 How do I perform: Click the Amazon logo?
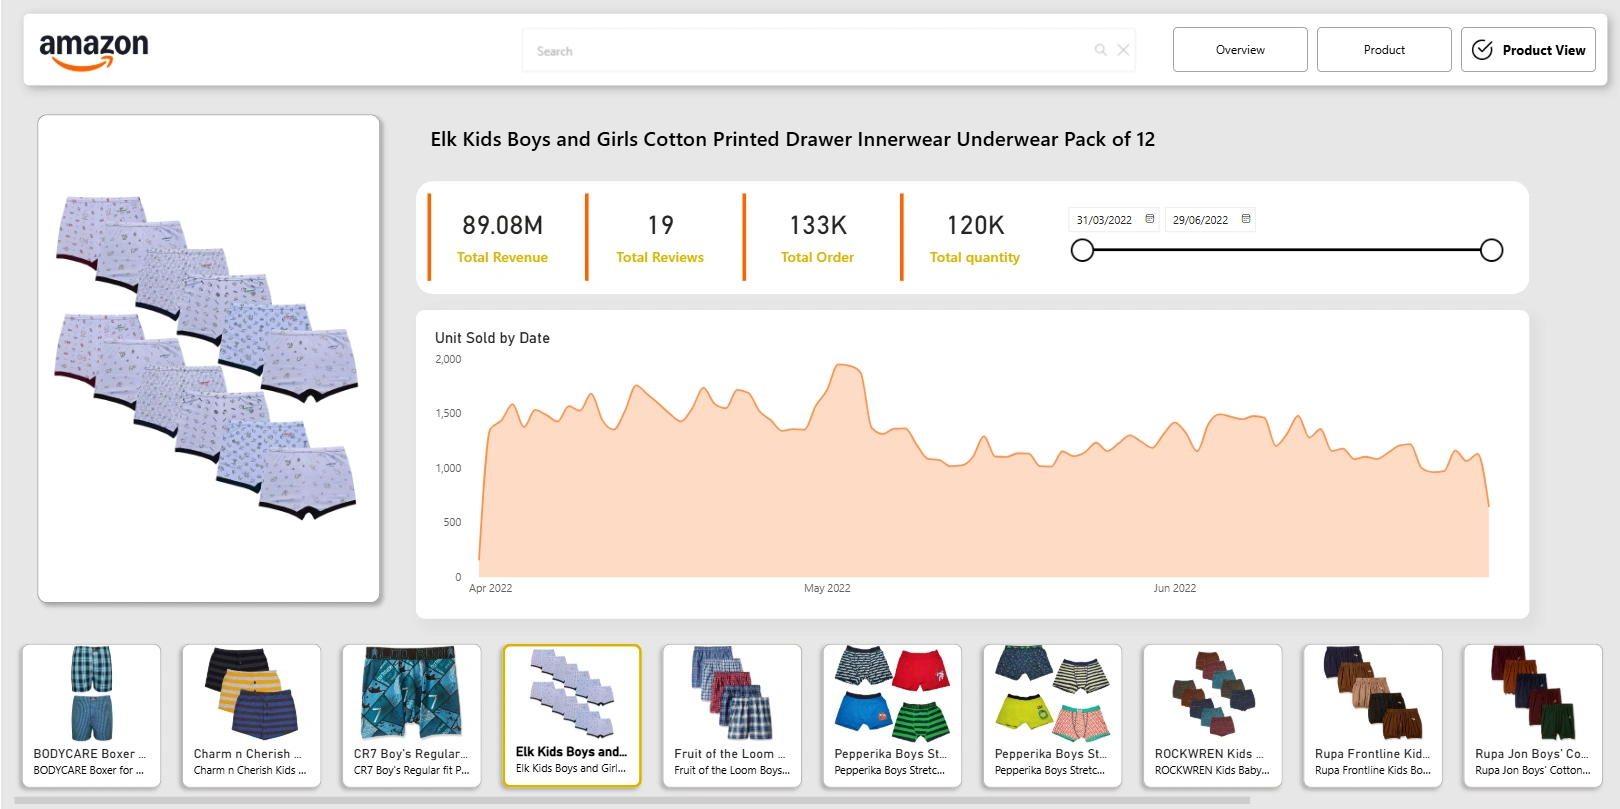(94, 51)
